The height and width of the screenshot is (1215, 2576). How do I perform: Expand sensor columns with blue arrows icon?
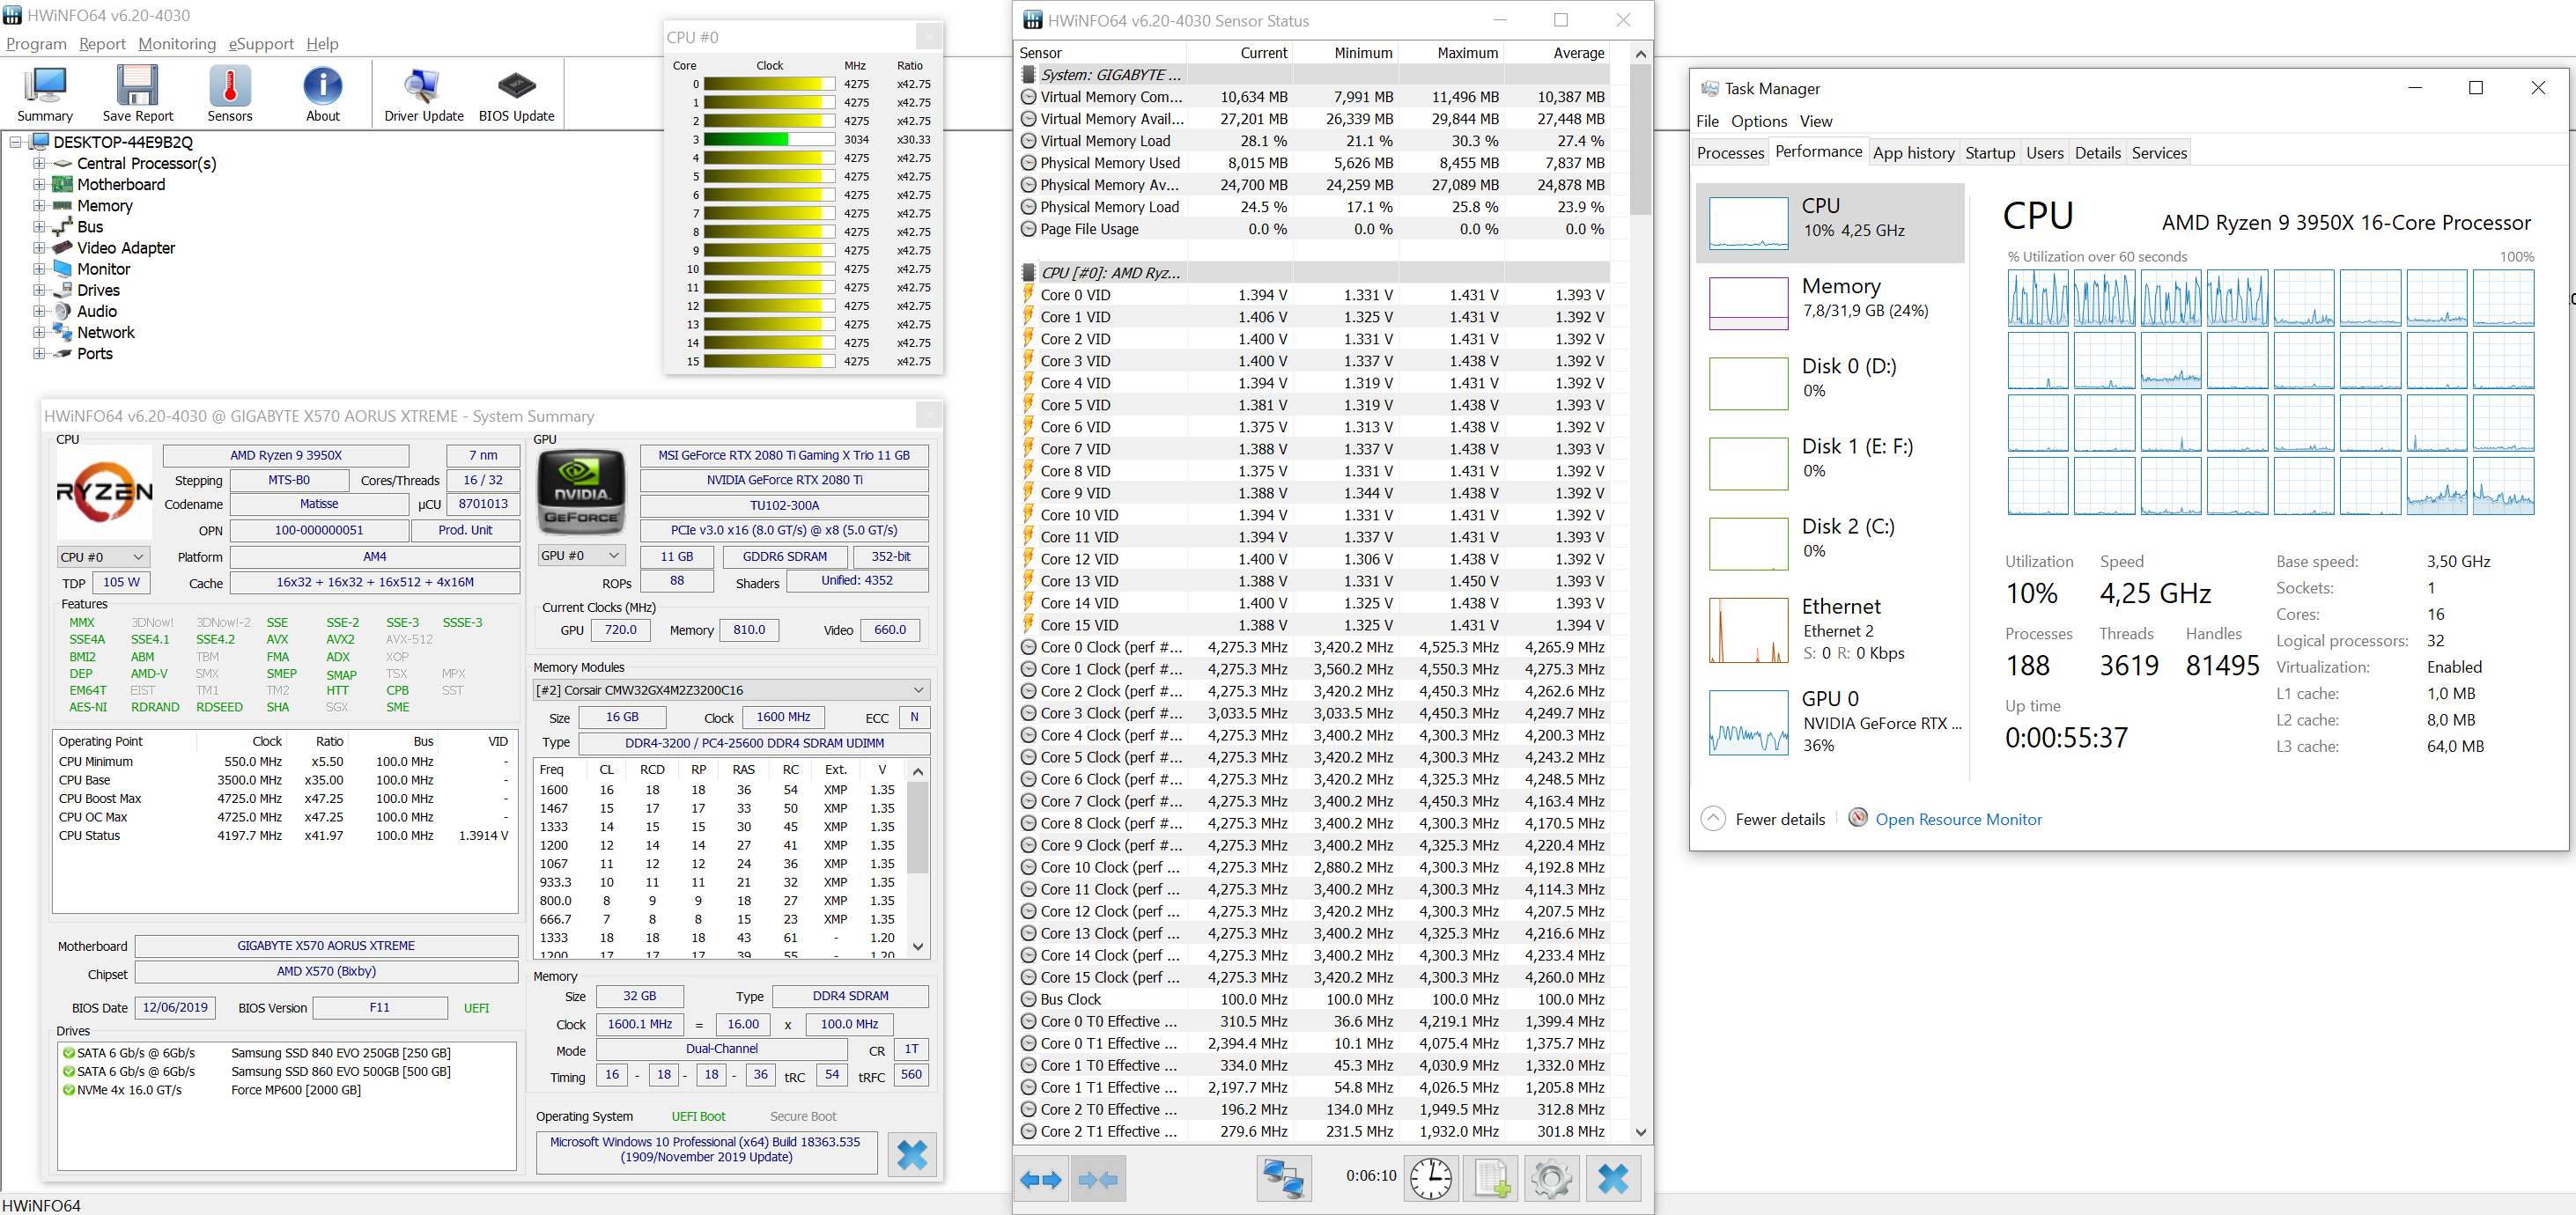pyautogui.click(x=1041, y=1178)
